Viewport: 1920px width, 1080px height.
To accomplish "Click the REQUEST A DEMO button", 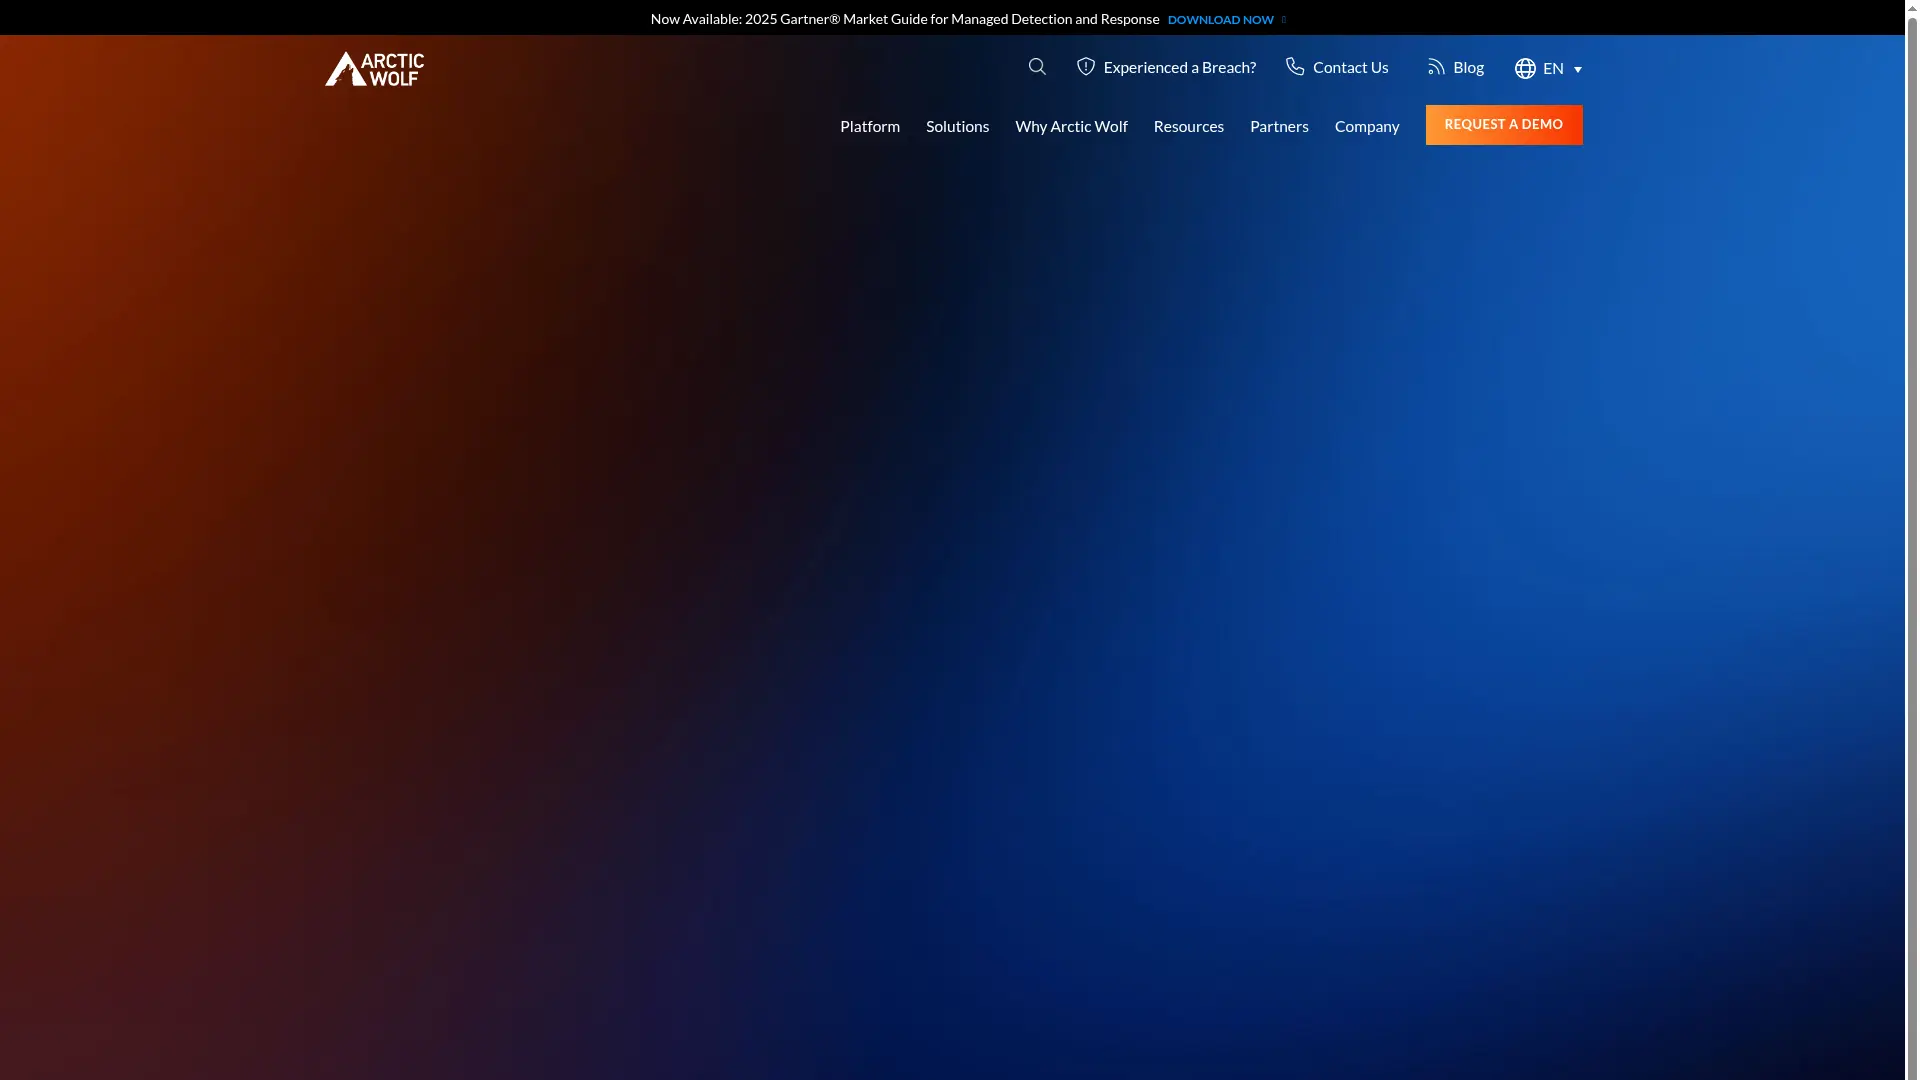I will (1504, 124).
